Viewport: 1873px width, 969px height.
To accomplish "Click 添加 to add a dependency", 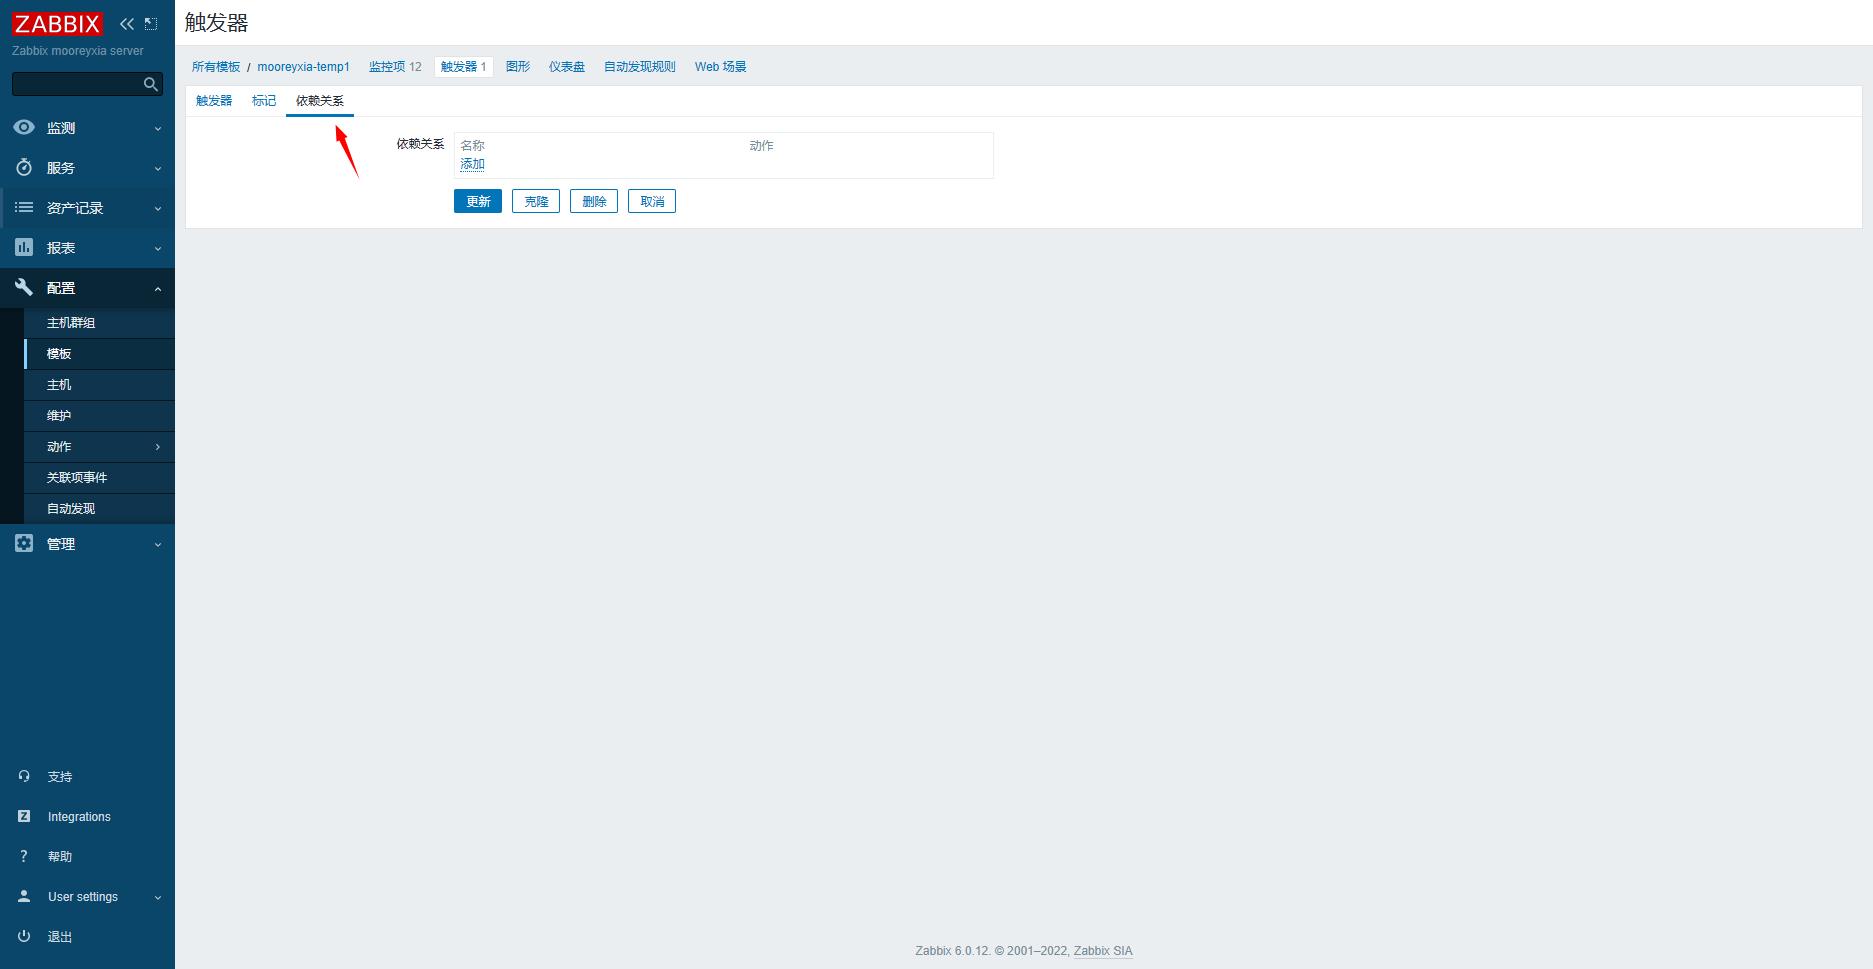I will click(472, 164).
